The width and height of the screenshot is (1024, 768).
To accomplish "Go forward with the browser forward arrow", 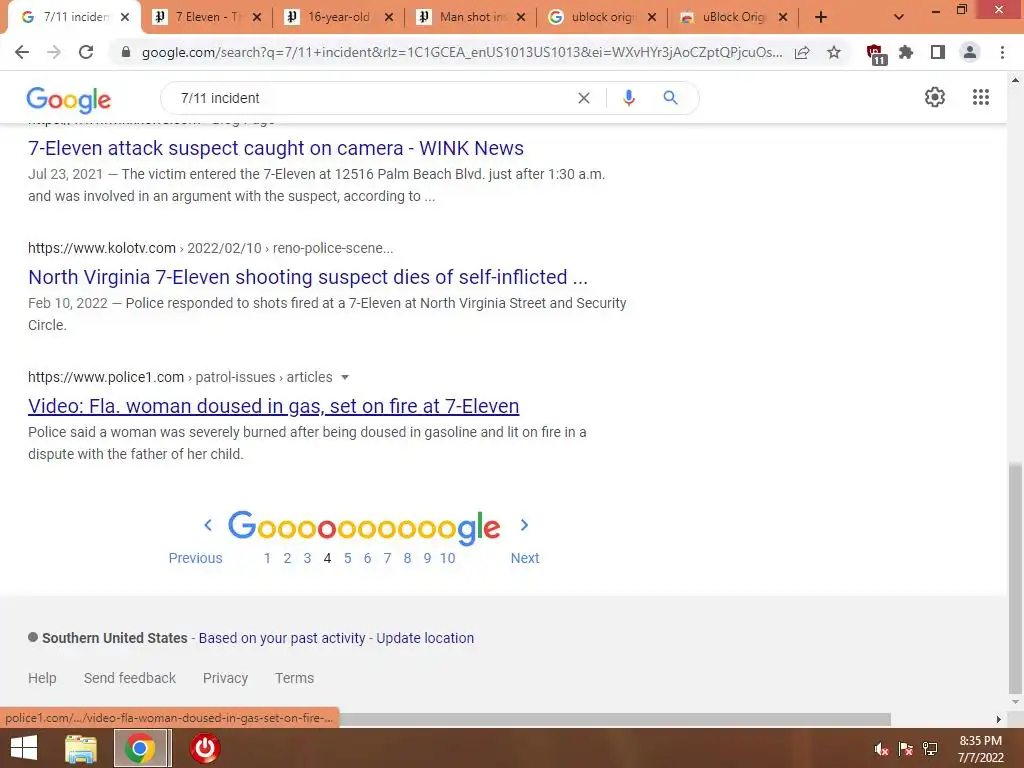I will [54, 52].
